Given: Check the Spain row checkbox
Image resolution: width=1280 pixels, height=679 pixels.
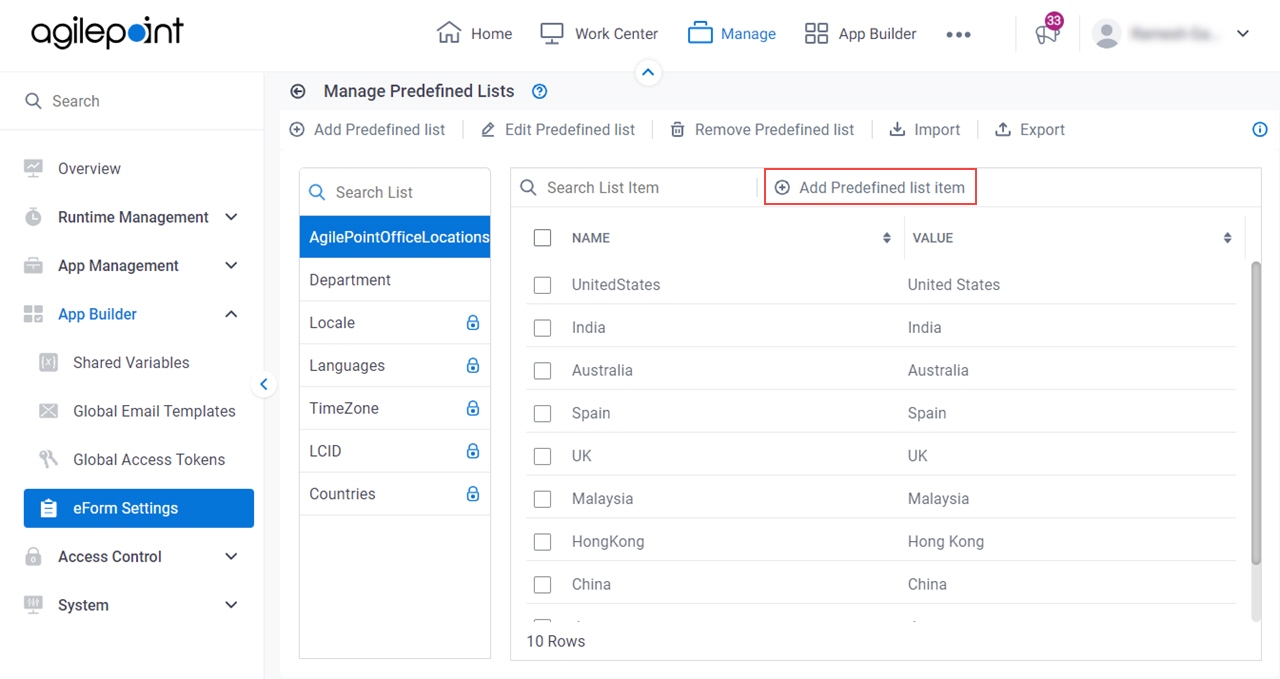Looking at the screenshot, I should click(542, 413).
